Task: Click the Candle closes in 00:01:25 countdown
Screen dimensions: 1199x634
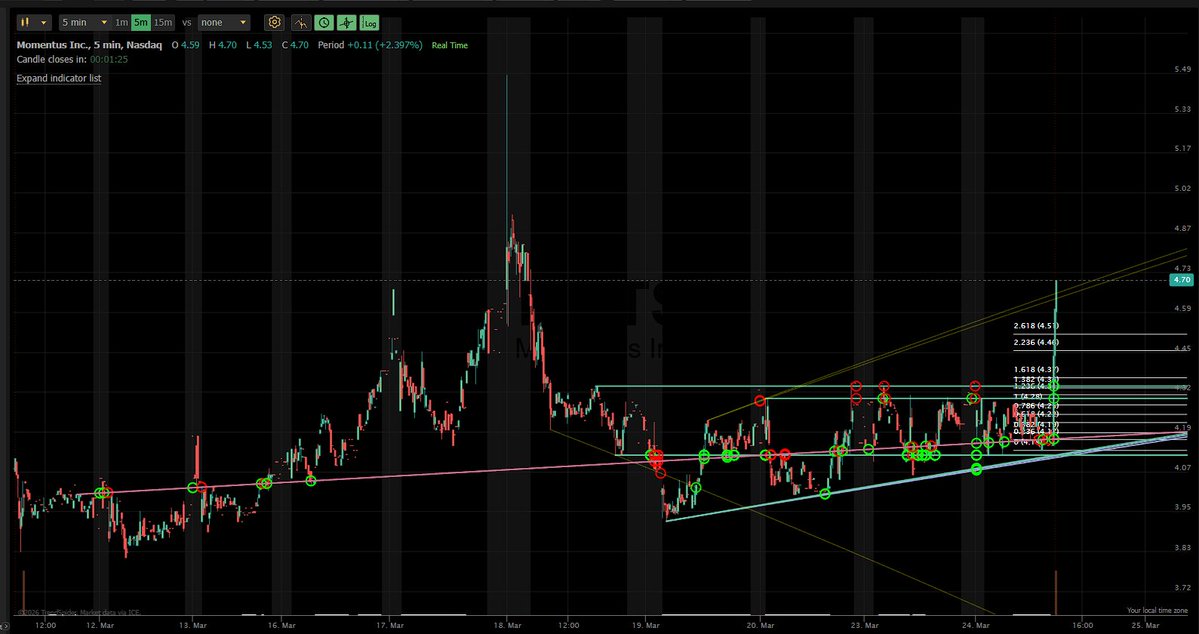Action: [72, 59]
